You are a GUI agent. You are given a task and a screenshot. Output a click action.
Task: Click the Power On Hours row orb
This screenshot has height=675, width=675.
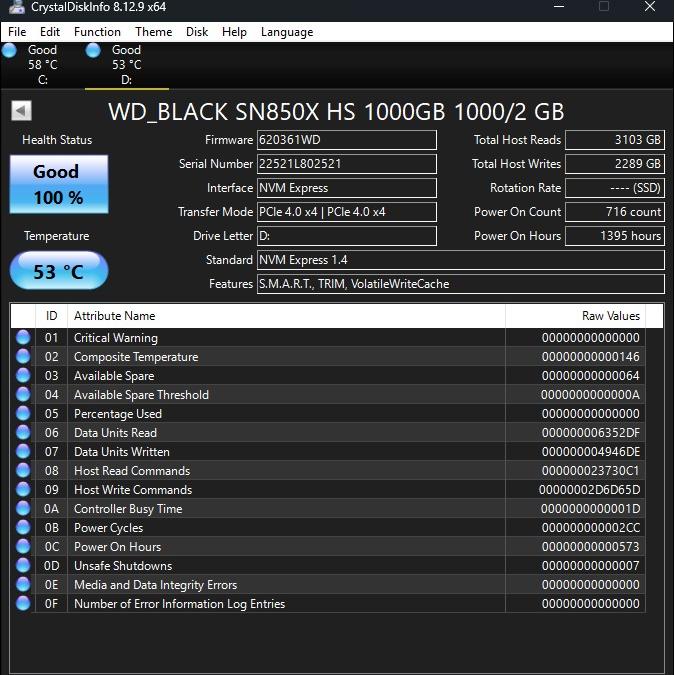tap(23, 547)
